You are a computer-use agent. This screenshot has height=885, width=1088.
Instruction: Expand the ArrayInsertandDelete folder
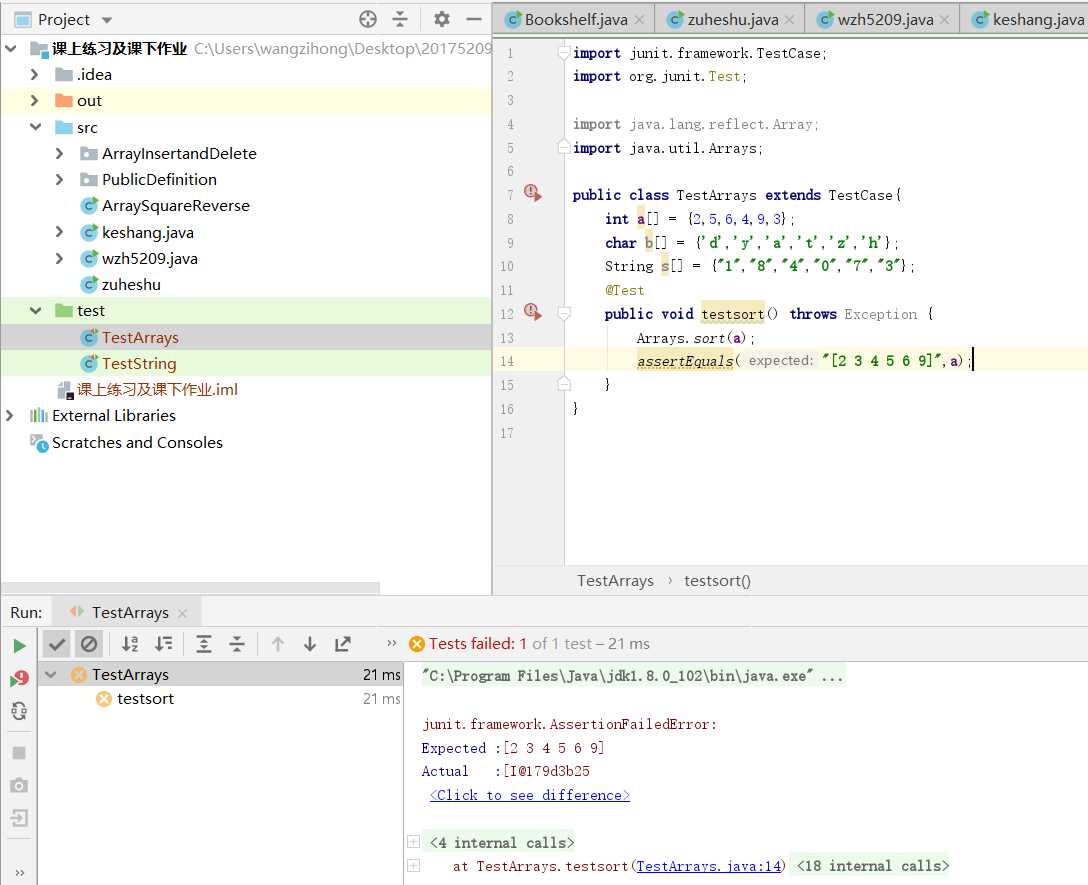pyautogui.click(x=60, y=154)
